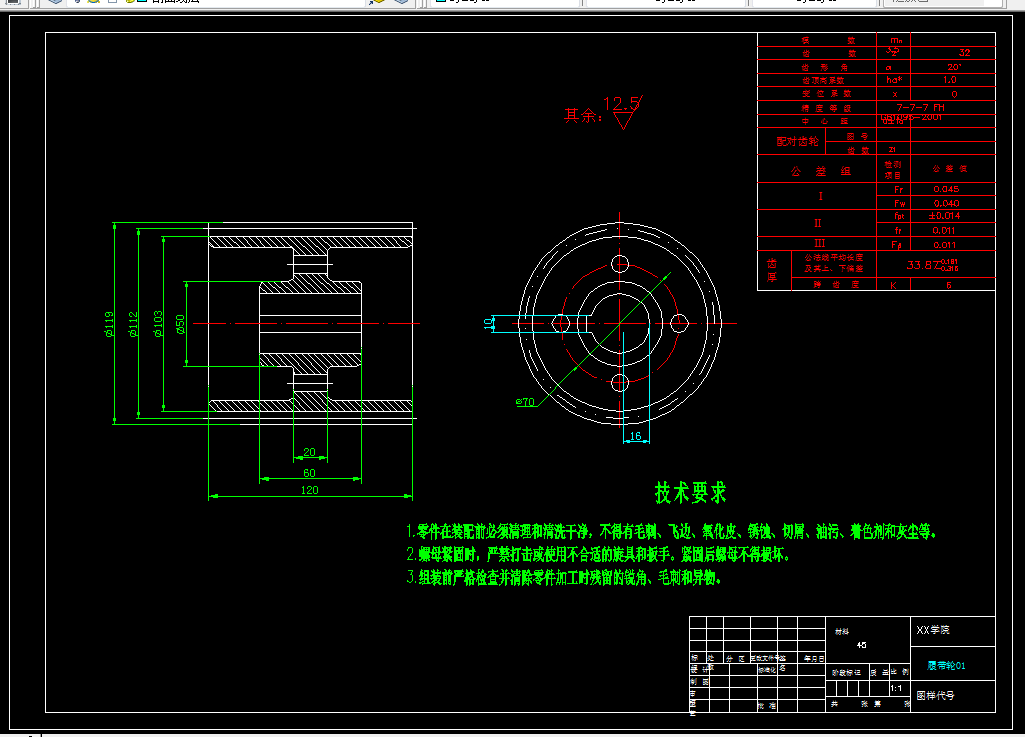The height and width of the screenshot is (737, 1025).
Task: Select the ø50 bore dimension
Action: click(180, 325)
